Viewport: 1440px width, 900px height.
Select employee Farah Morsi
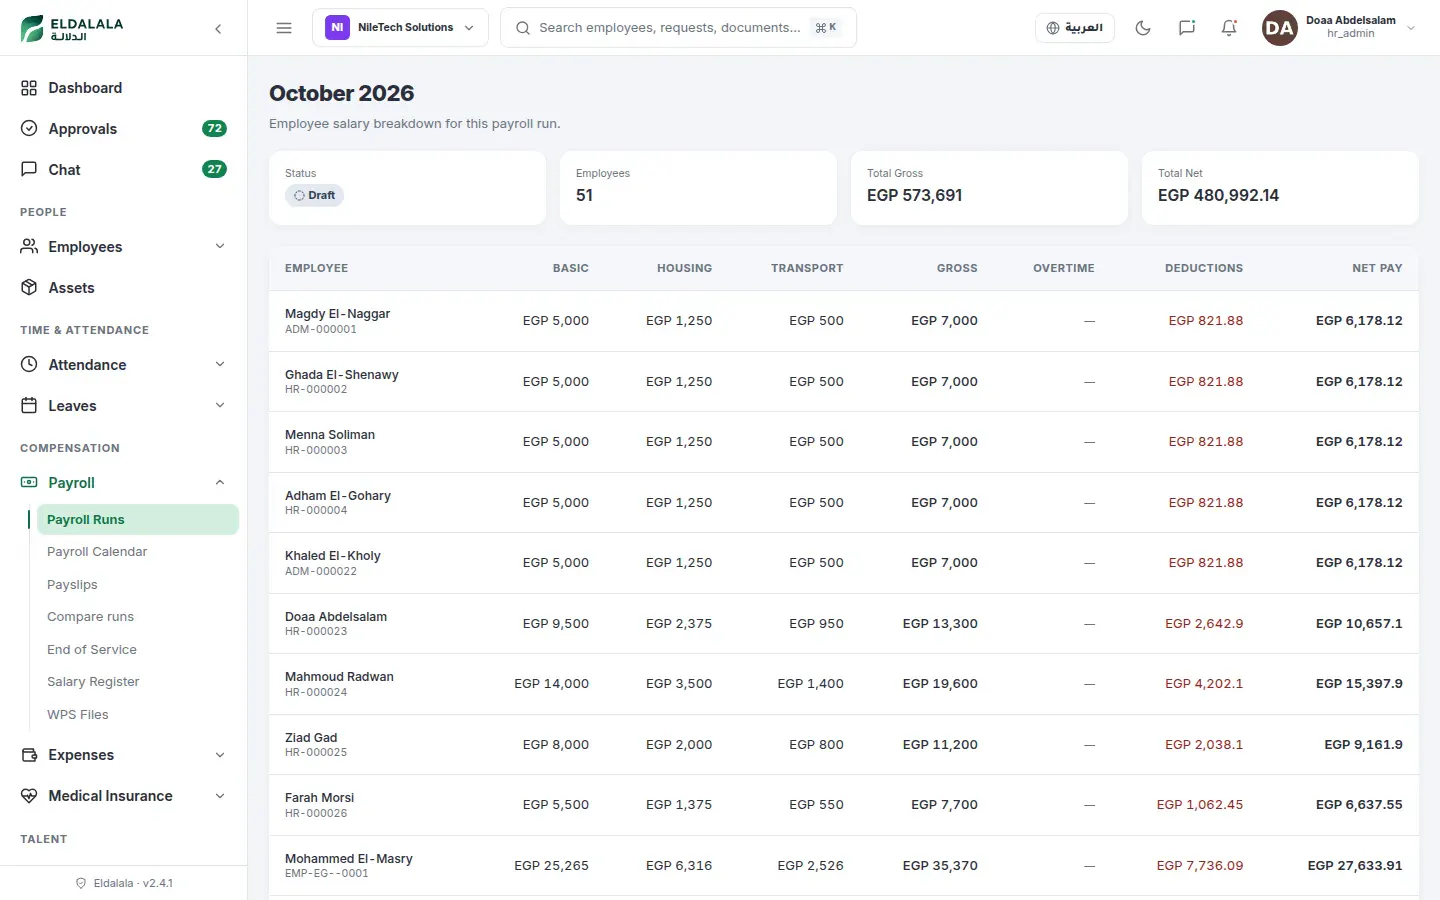click(x=319, y=798)
